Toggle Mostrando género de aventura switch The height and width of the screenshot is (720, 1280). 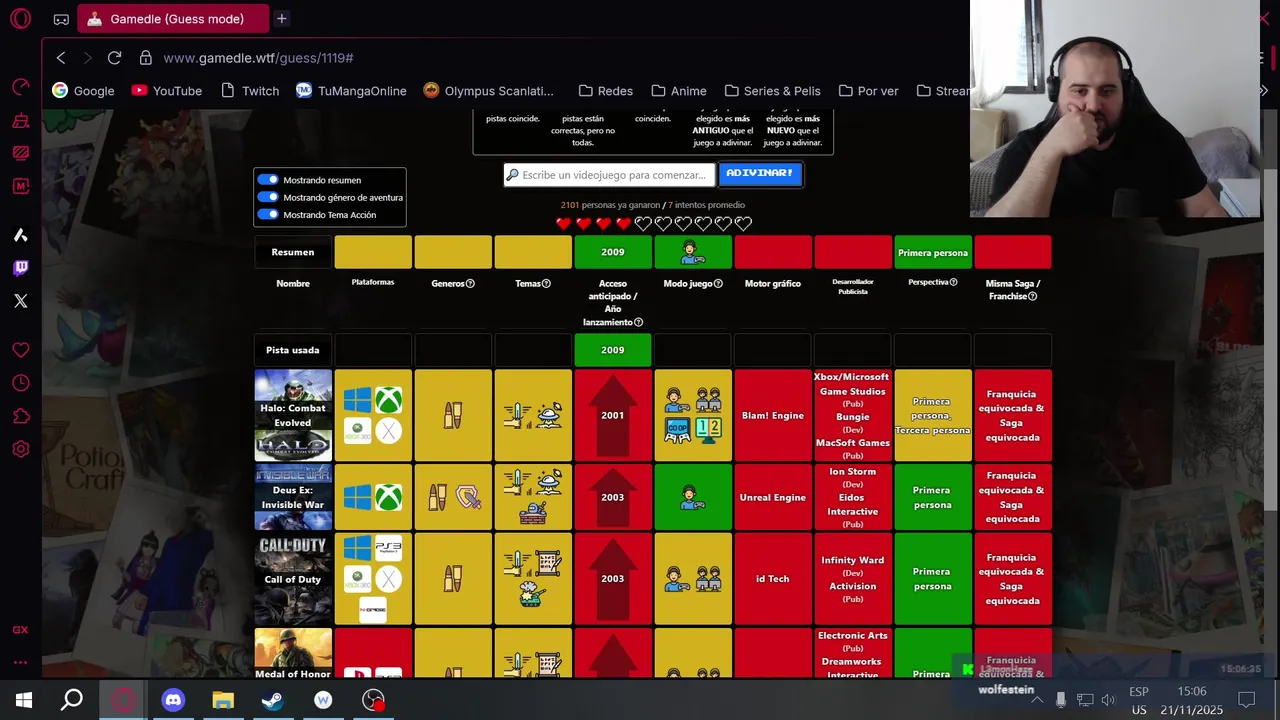click(268, 197)
